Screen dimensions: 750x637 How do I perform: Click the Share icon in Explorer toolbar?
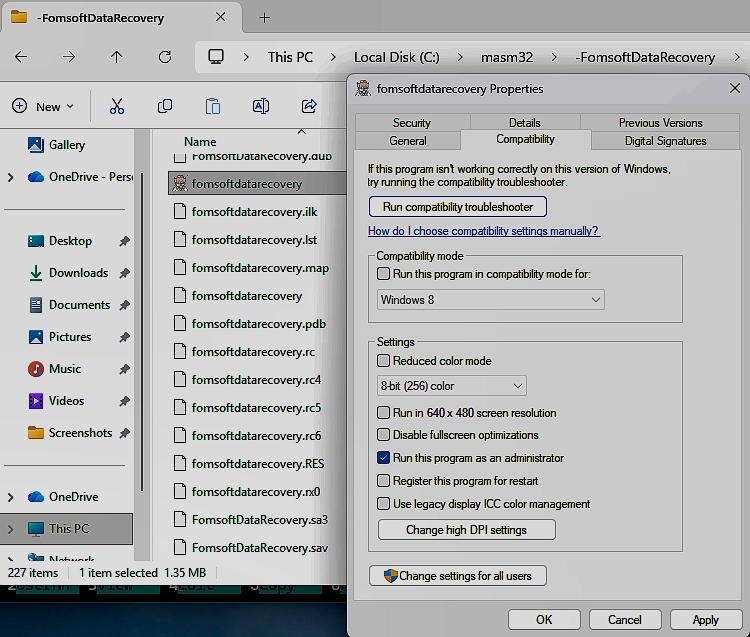(309, 106)
